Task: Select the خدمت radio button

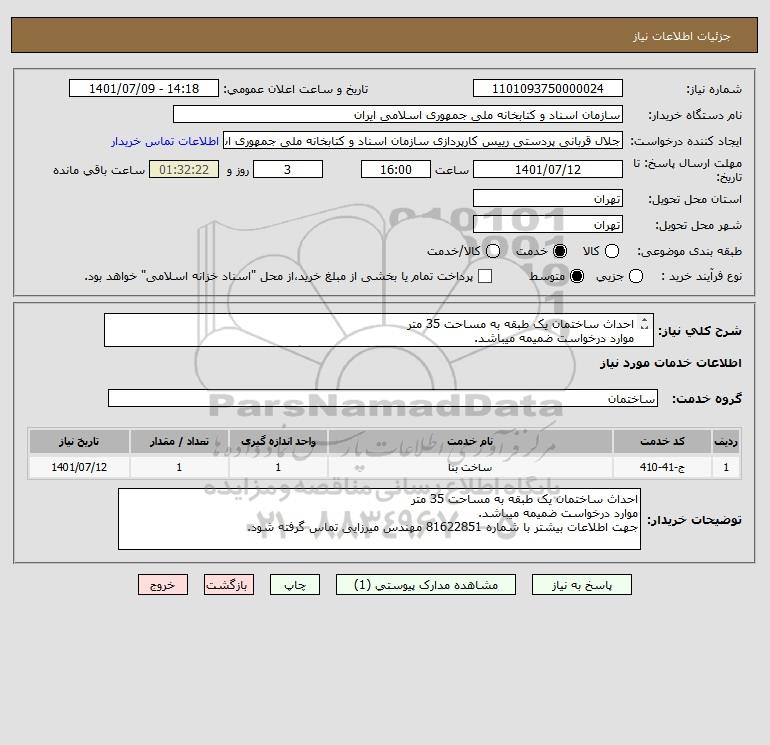Action: [559, 251]
